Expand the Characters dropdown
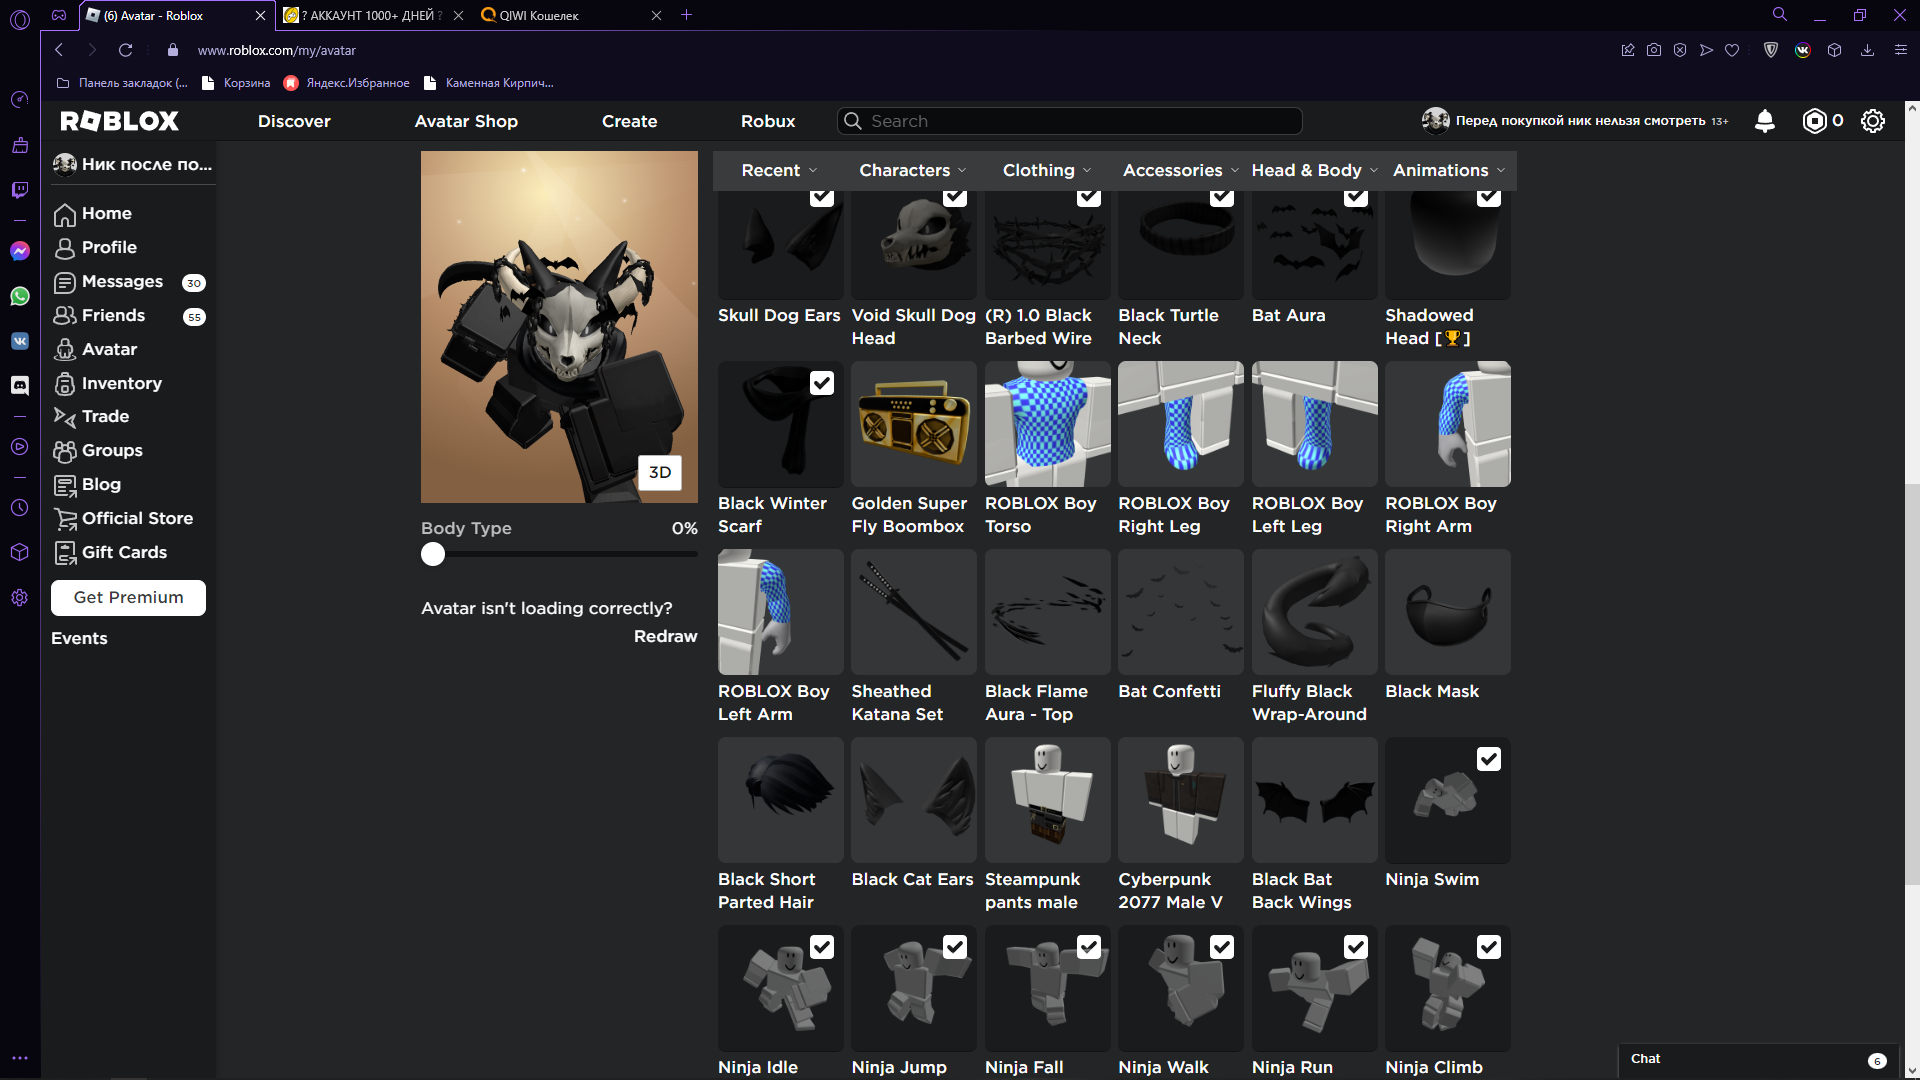The height and width of the screenshot is (1080, 1920). point(912,170)
